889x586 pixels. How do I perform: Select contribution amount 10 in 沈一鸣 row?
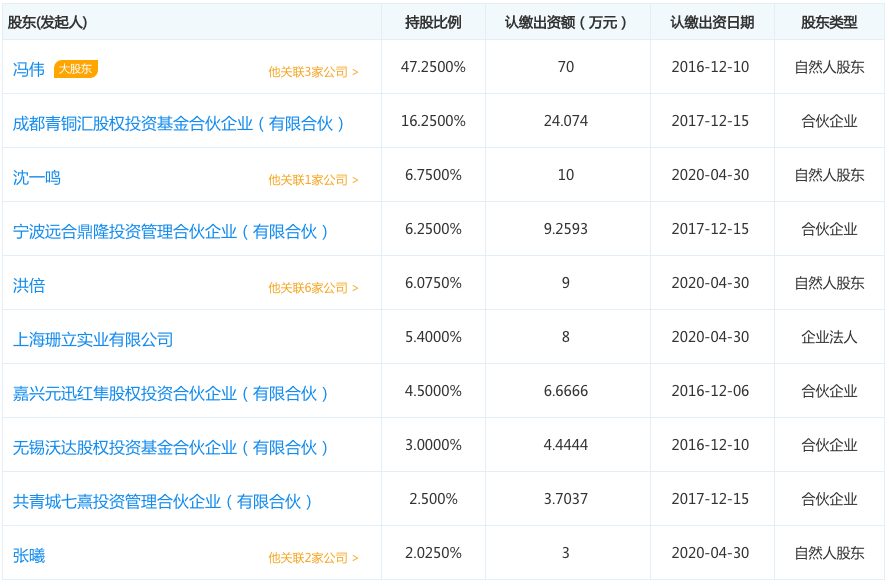[x=566, y=175]
